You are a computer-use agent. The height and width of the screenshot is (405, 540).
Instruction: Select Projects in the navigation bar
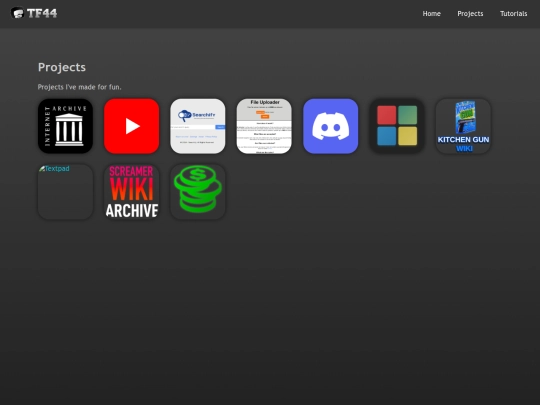pyautogui.click(x=470, y=14)
